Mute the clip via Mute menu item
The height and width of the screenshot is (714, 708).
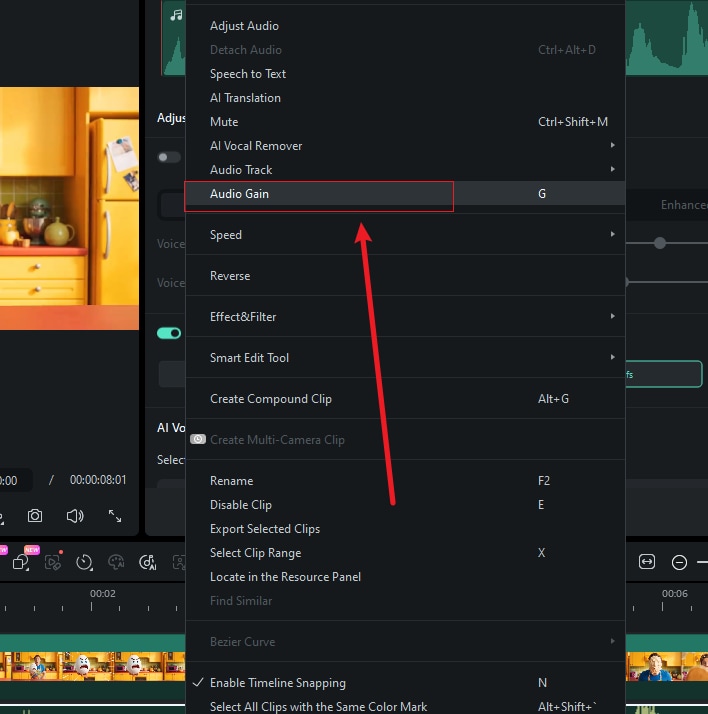(405, 122)
